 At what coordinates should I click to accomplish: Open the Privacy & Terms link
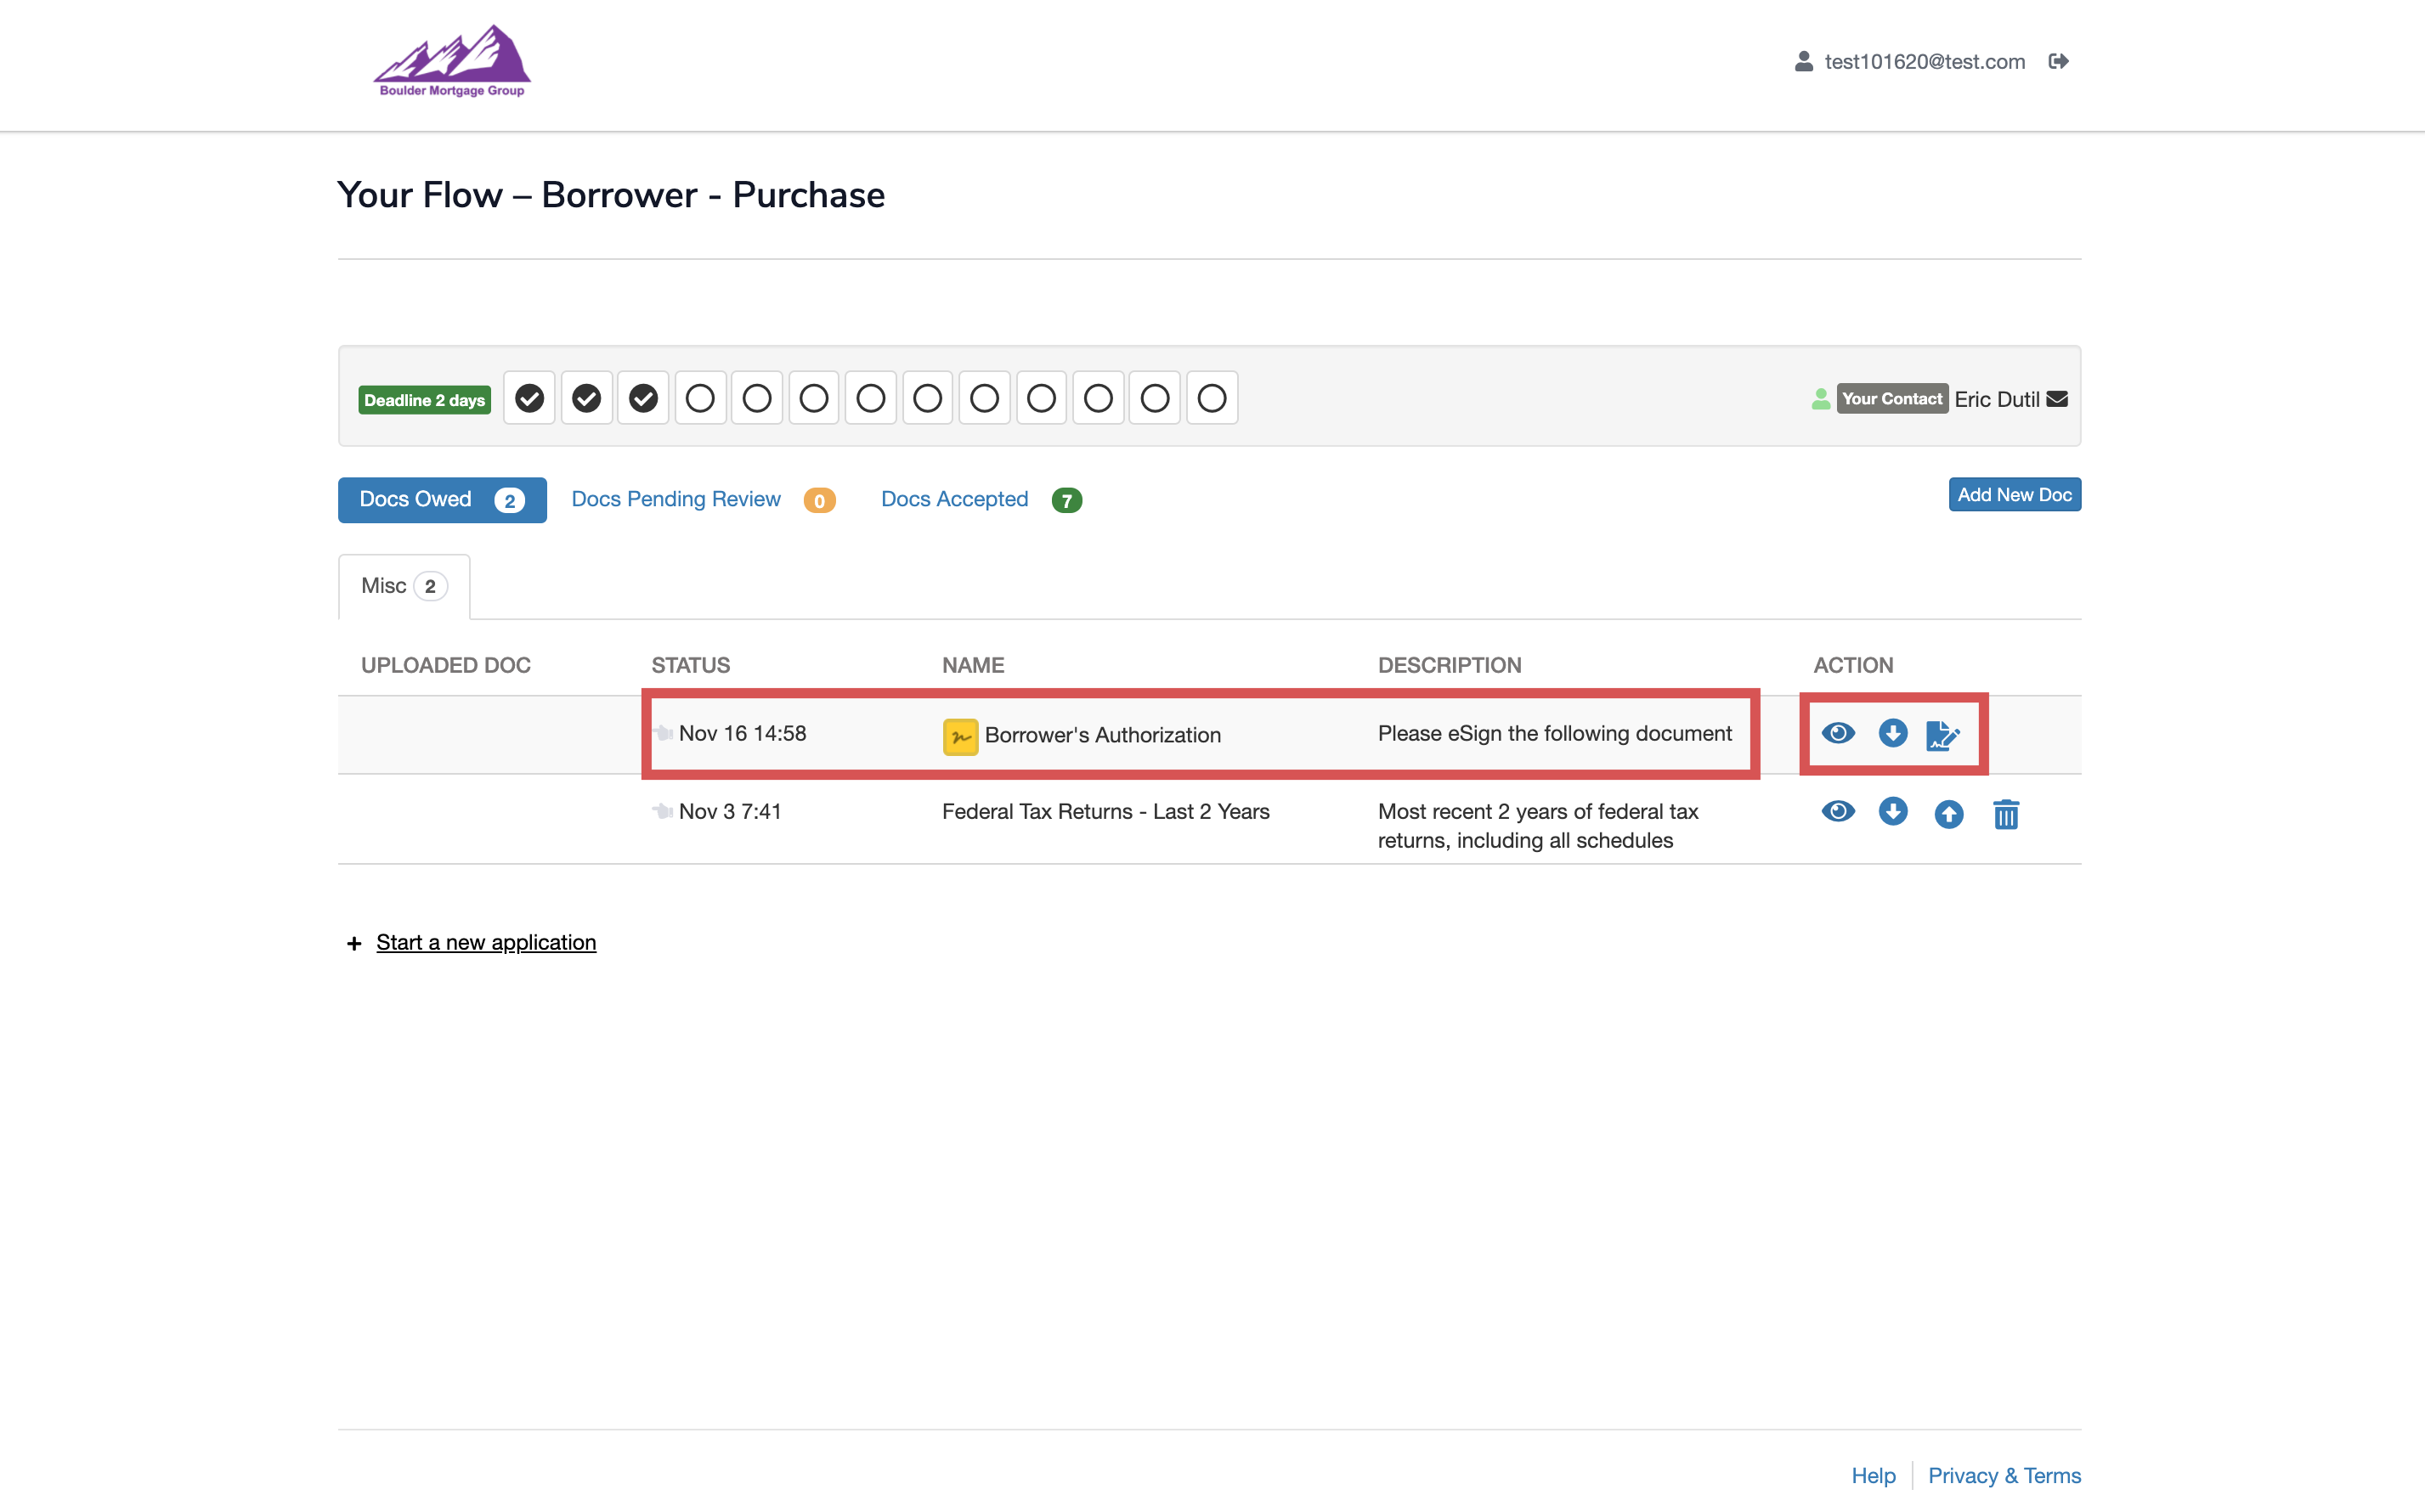pos(2004,1475)
